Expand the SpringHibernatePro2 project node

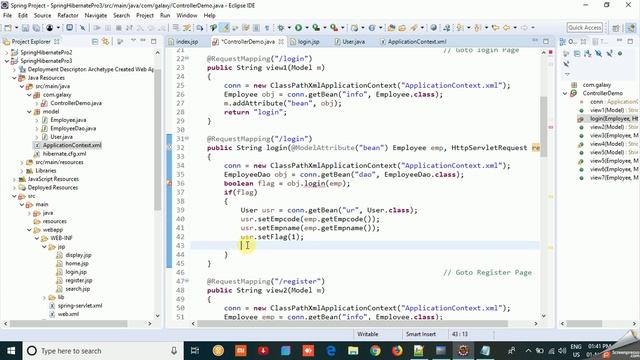(x=7, y=53)
